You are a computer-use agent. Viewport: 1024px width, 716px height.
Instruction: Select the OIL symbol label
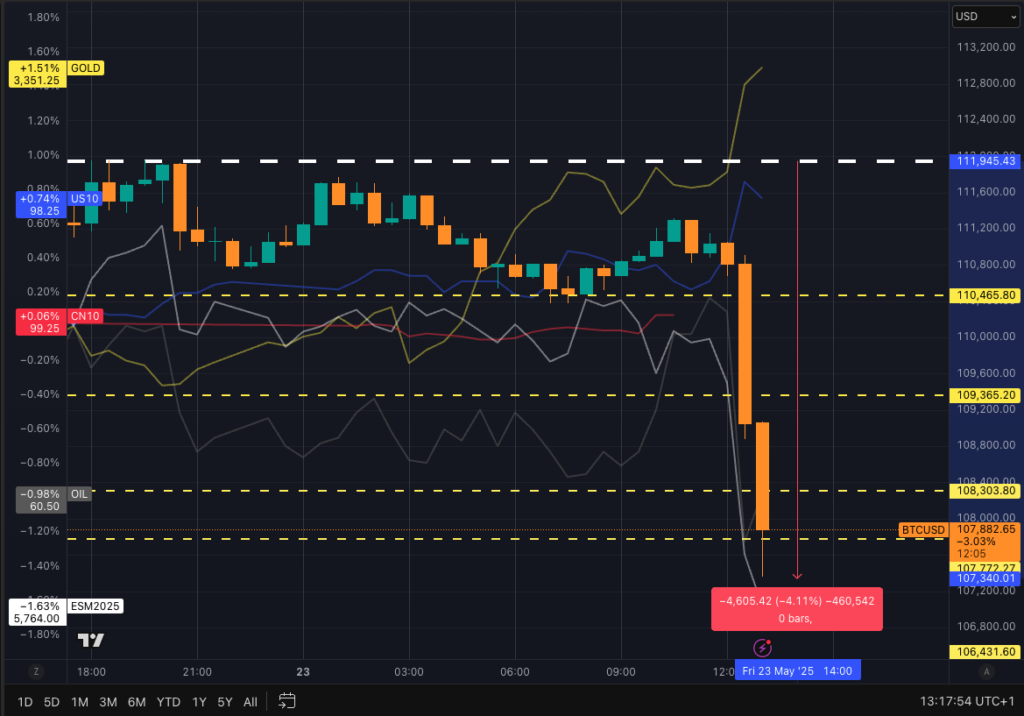tap(78, 493)
